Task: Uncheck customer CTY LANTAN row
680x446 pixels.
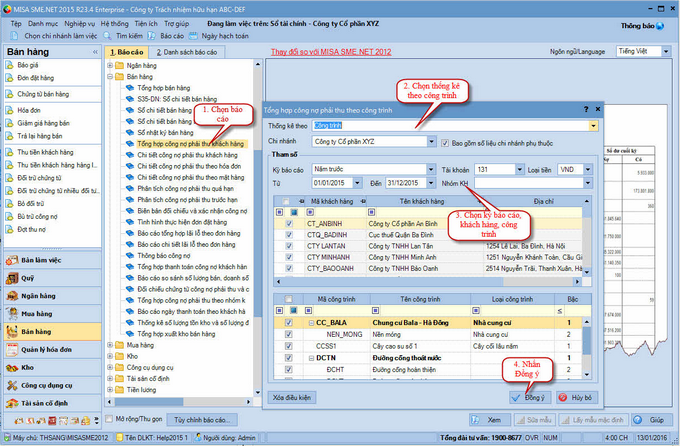Action: 289,246
